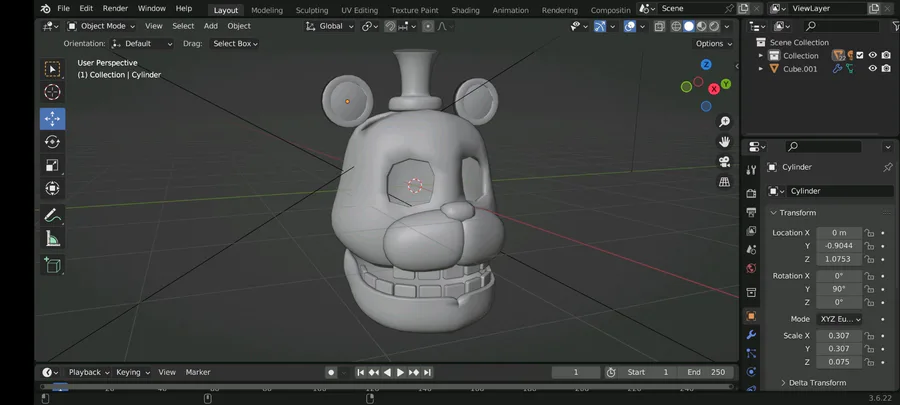Image resolution: width=900 pixels, height=405 pixels.
Task: Open the Drag Select Box dropdown
Action: click(234, 44)
